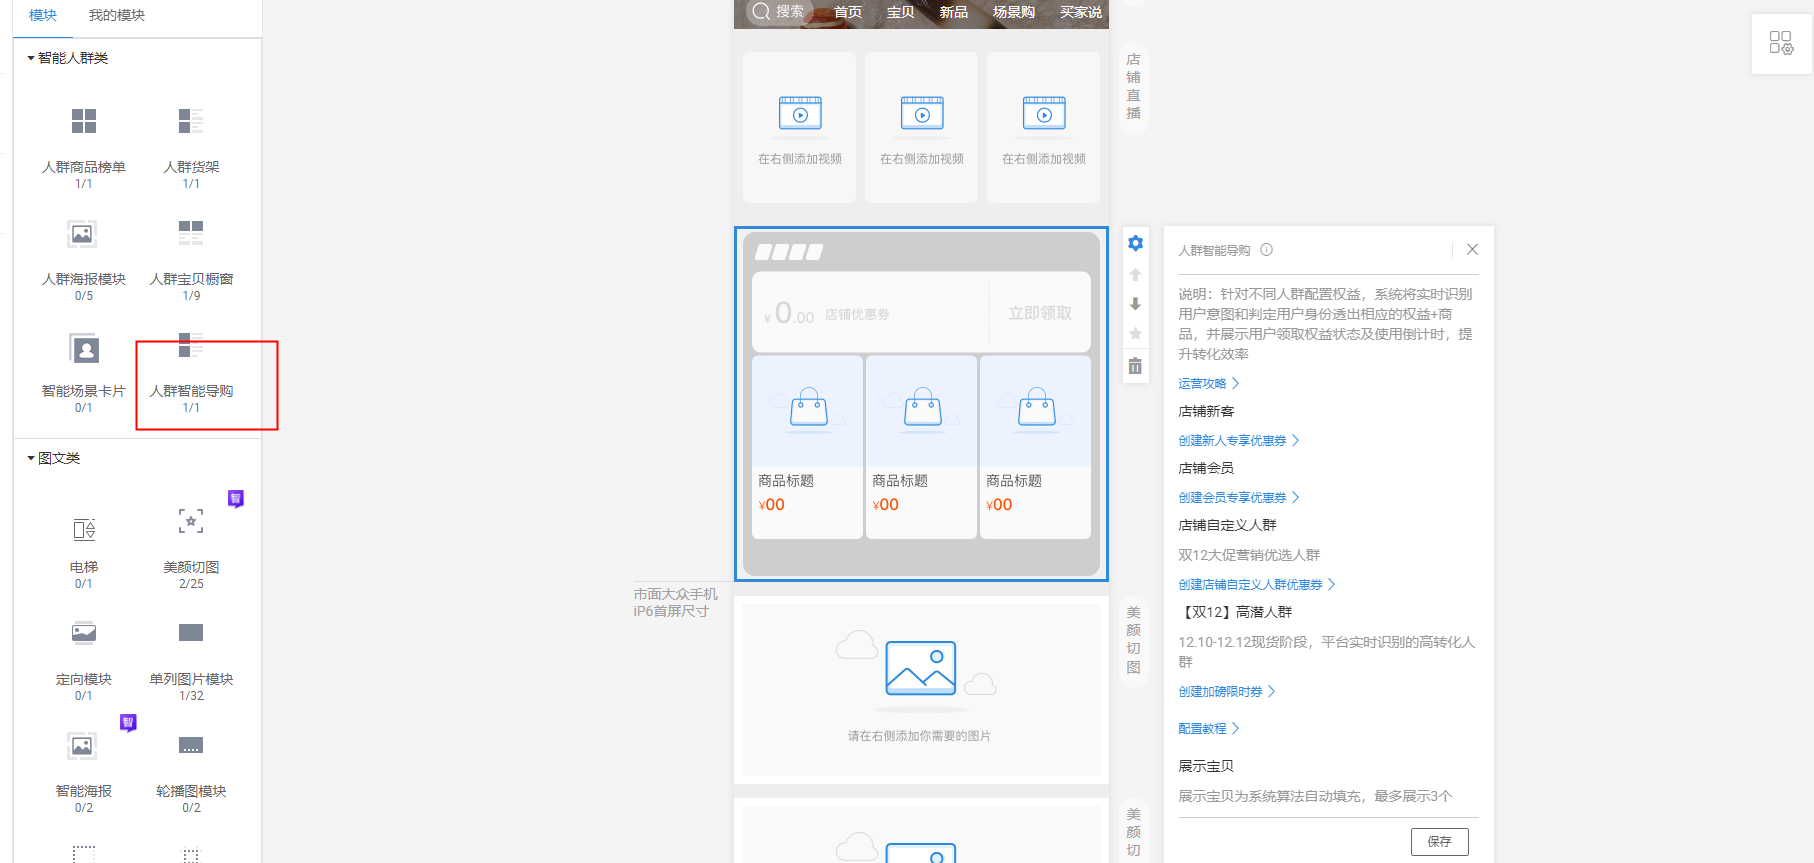Select the 轮播图模块 carousel icon

point(191,746)
